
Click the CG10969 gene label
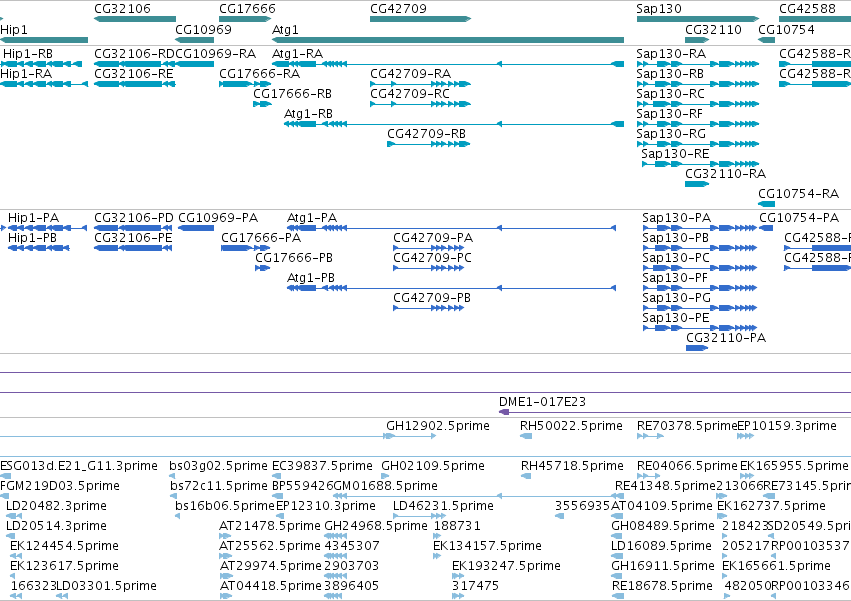(204, 30)
